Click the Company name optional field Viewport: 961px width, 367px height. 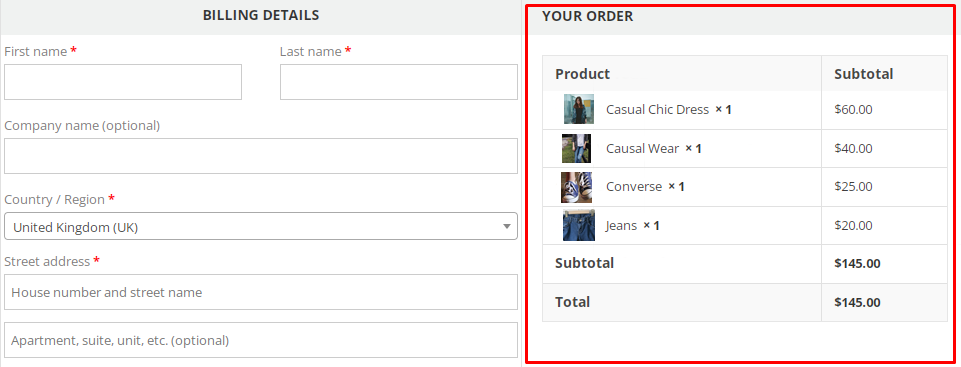[x=260, y=156]
